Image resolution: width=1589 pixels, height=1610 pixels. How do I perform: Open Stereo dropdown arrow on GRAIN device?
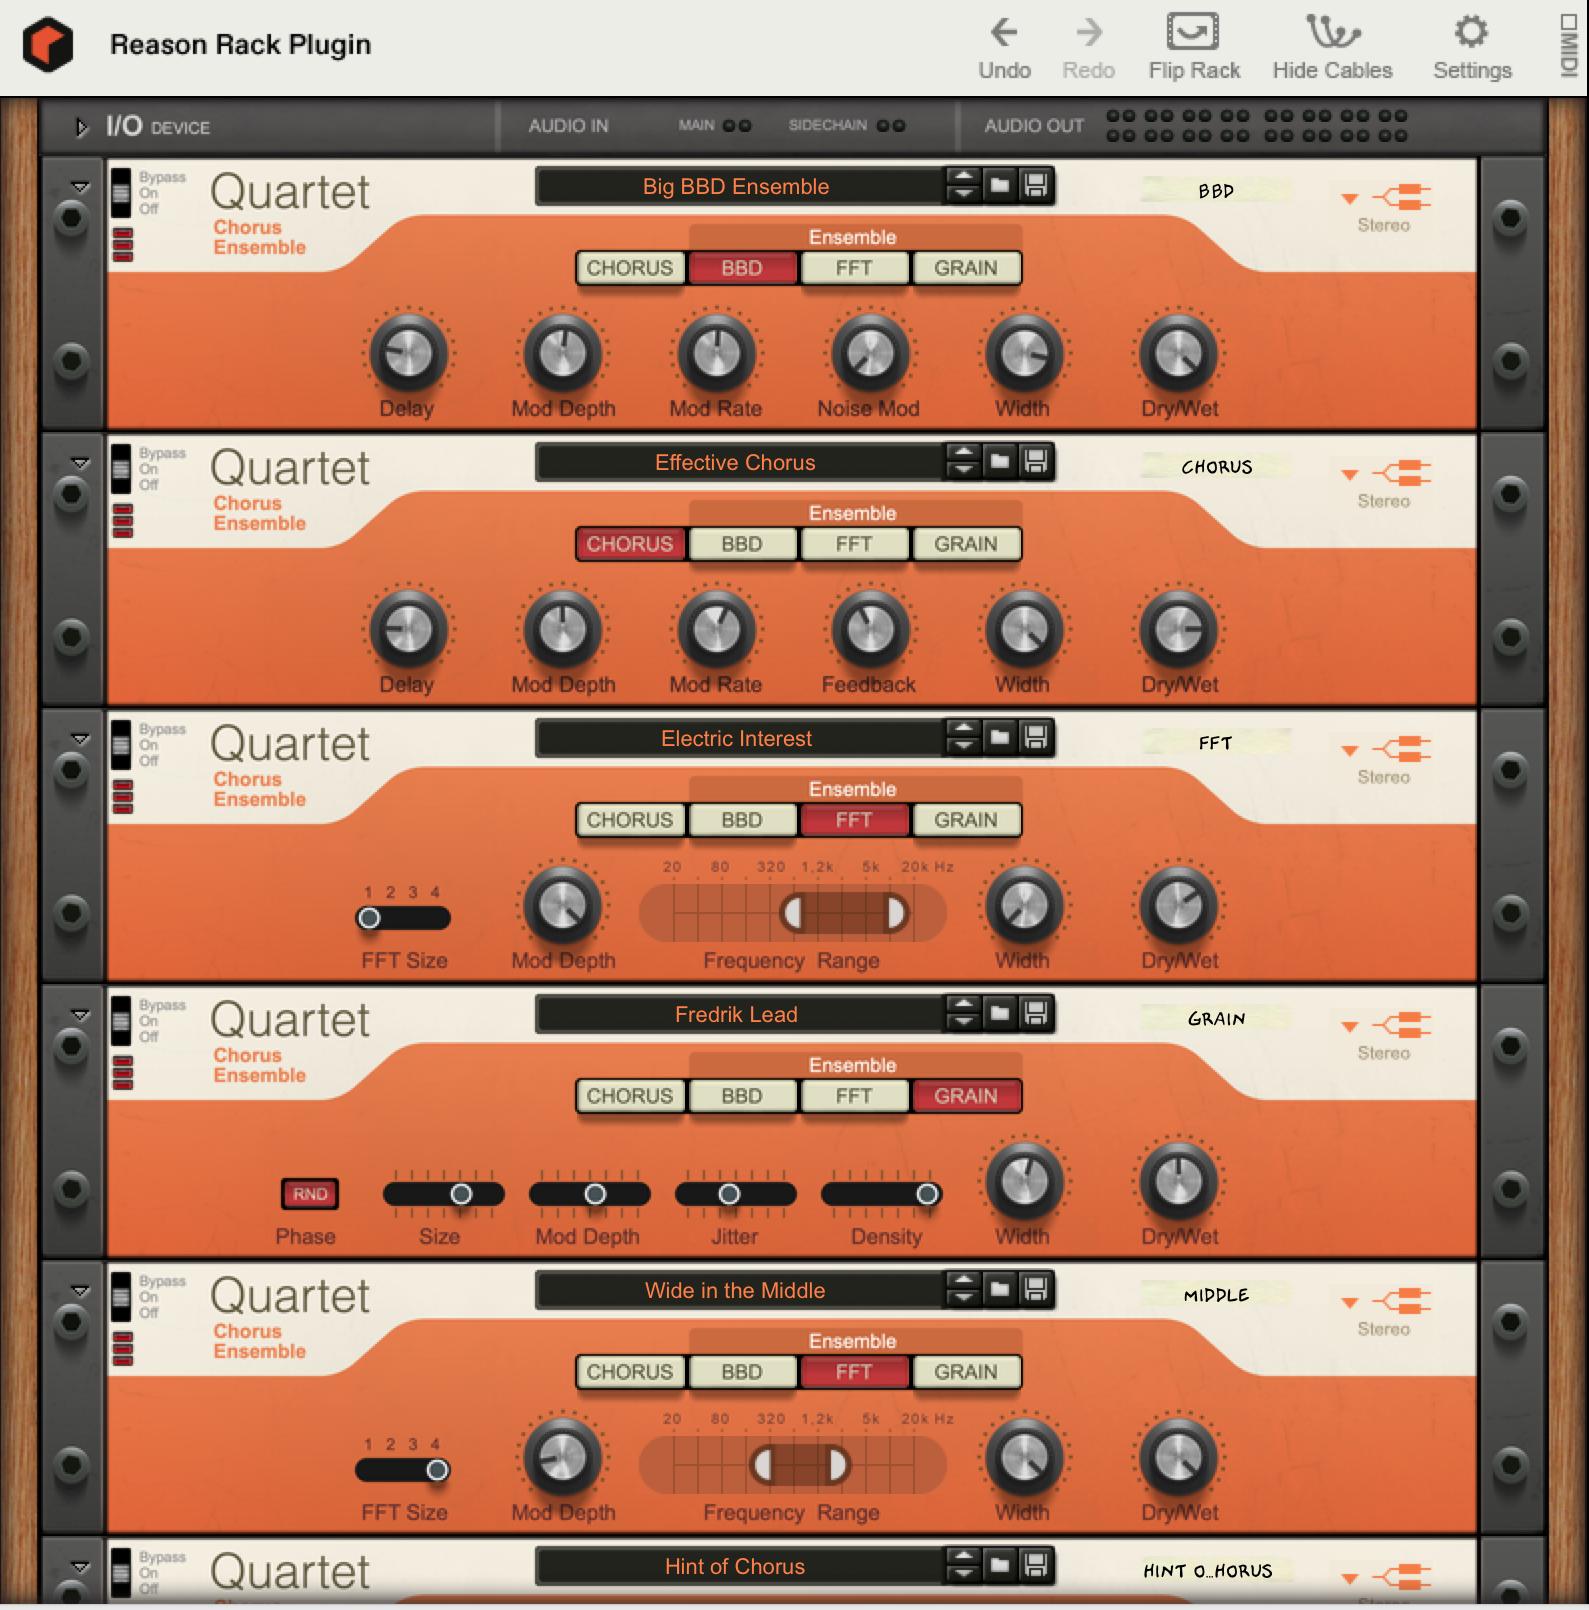(1349, 1026)
